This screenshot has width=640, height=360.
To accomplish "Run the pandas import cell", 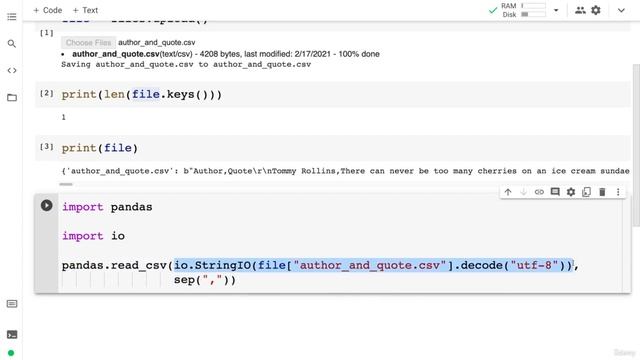I will [x=47, y=205].
